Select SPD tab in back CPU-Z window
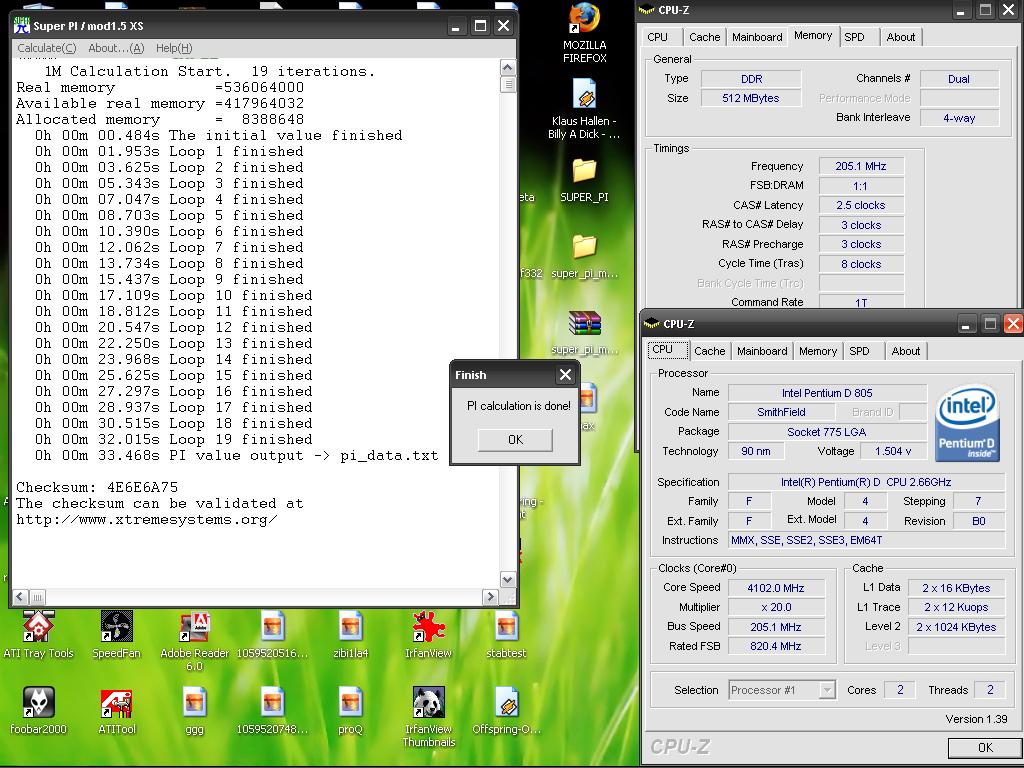 854,37
